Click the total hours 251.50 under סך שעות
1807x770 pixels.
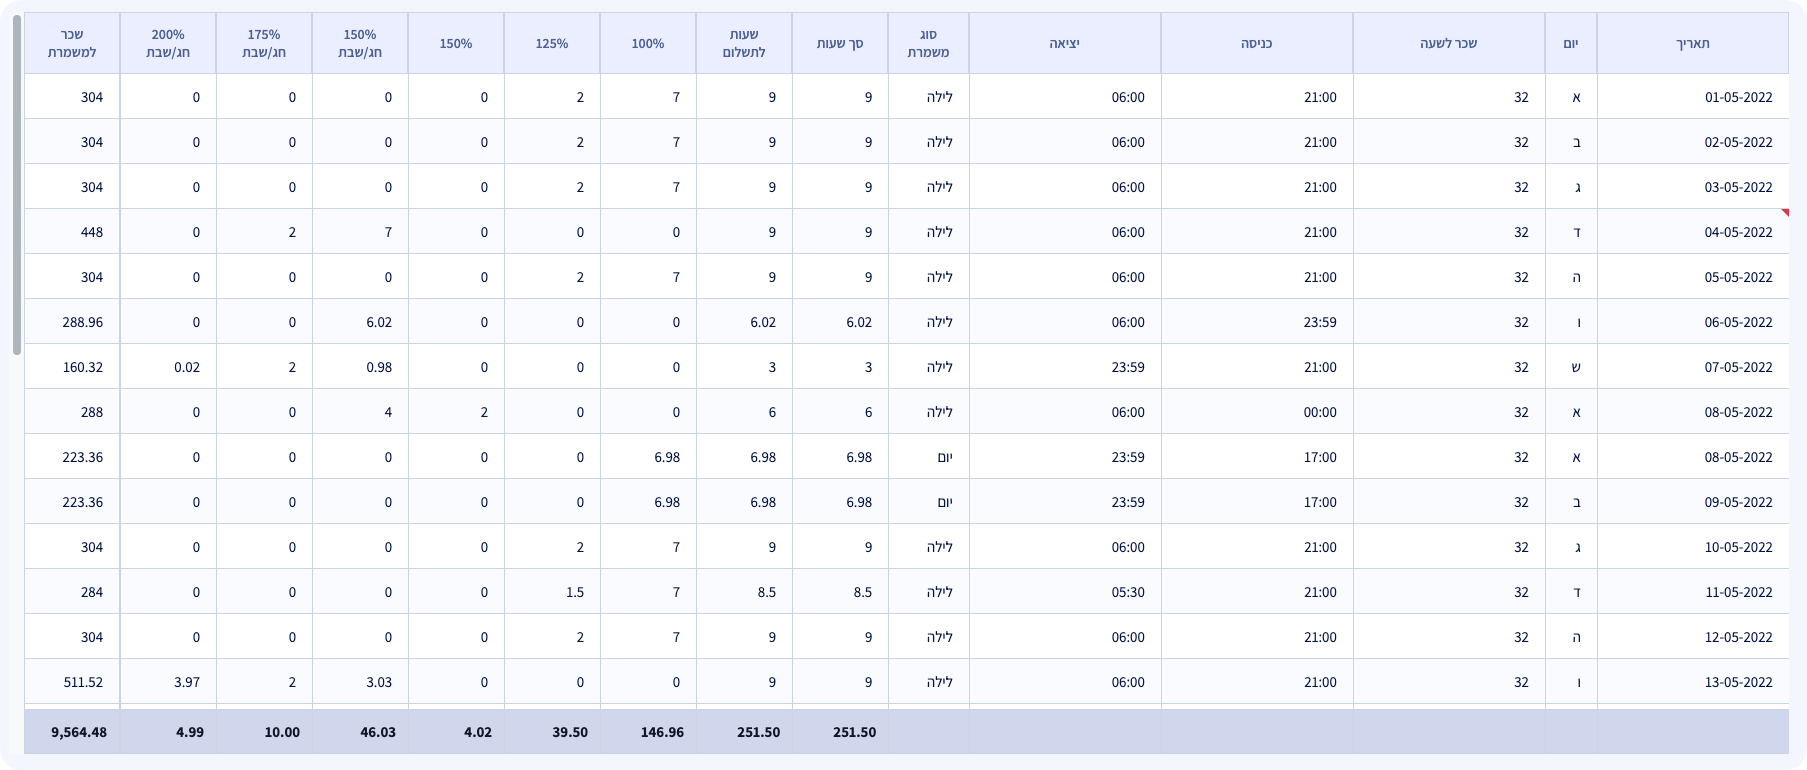click(x=854, y=732)
